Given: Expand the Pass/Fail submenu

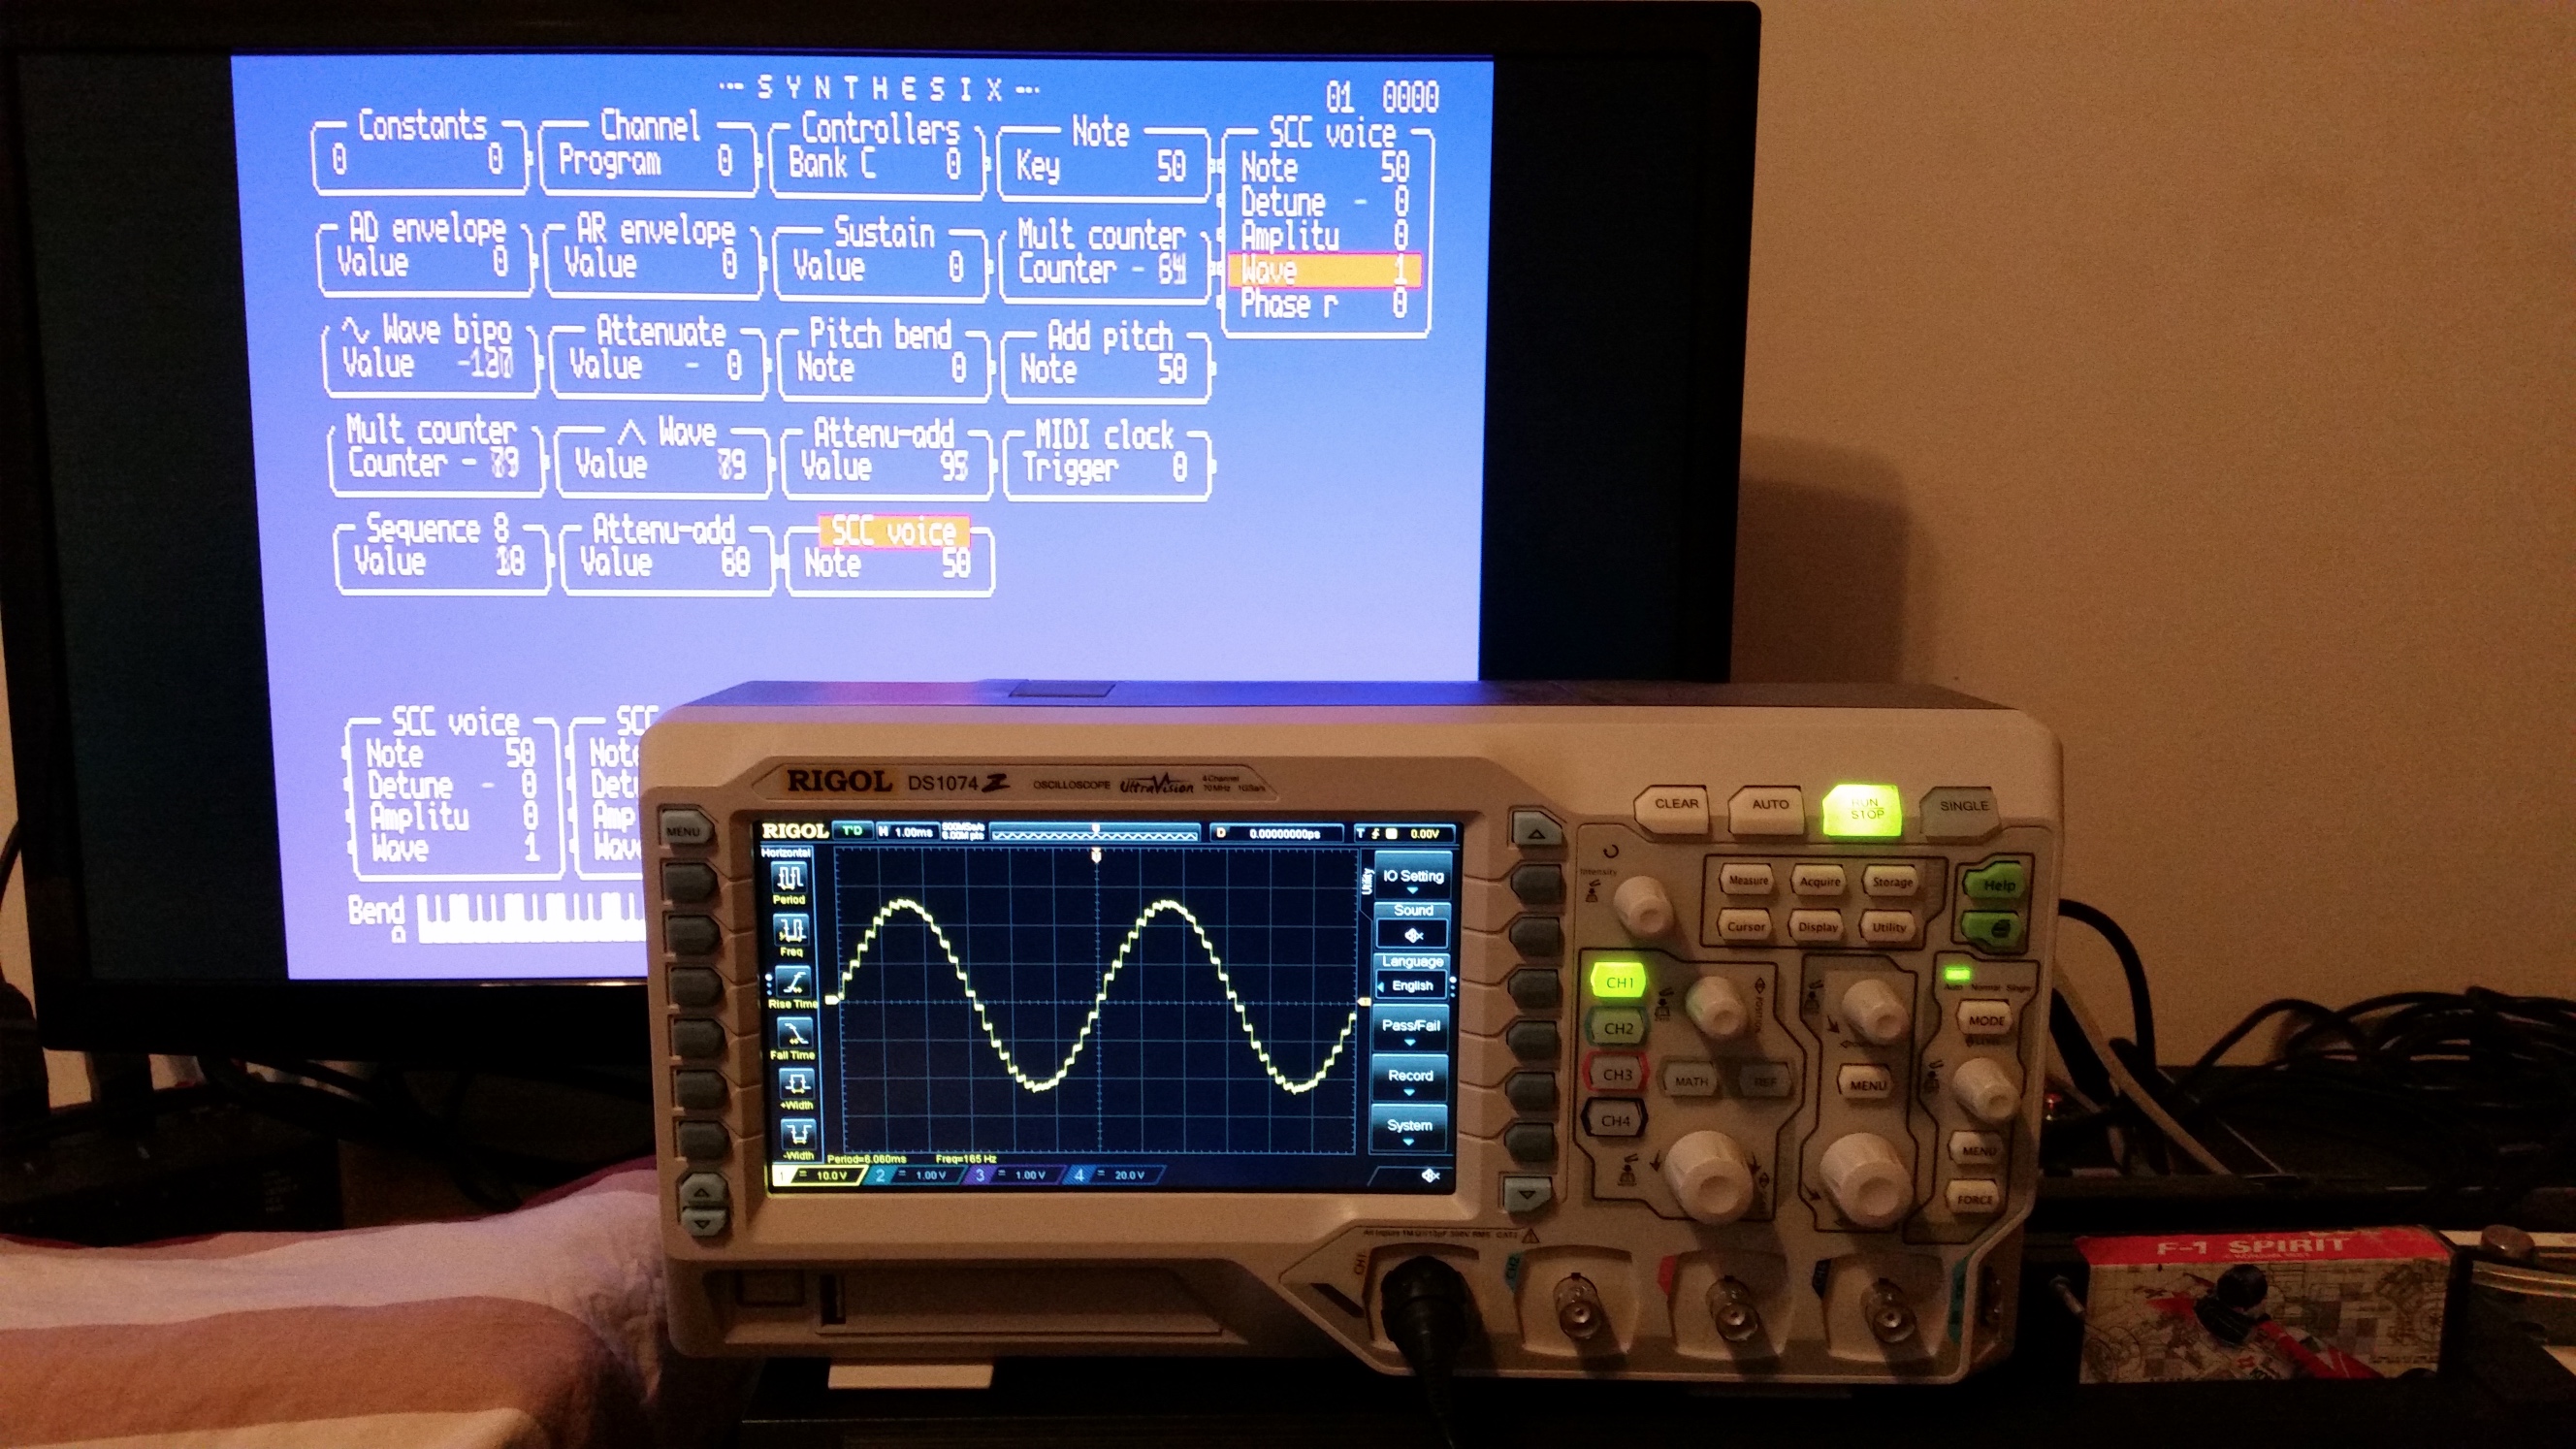Looking at the screenshot, I should tap(1410, 1029).
